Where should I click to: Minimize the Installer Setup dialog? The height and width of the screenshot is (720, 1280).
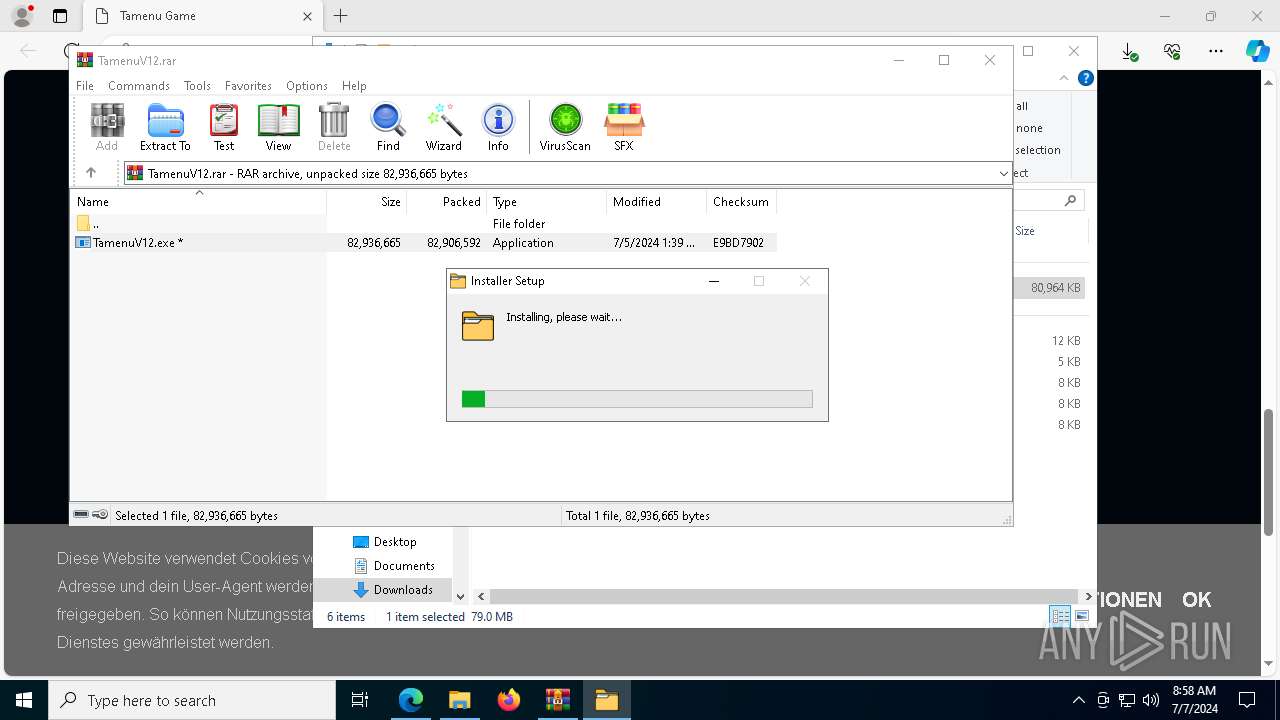click(714, 281)
